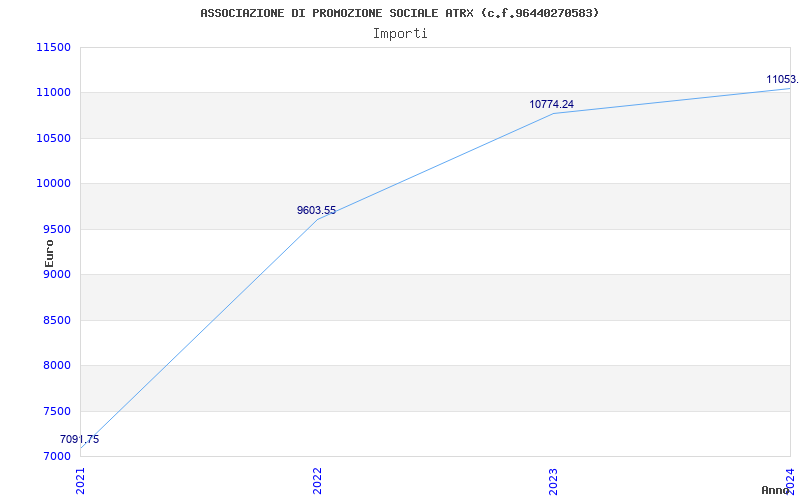Click the data label 7091.75
This screenshot has height=500, width=800.
click(80, 439)
